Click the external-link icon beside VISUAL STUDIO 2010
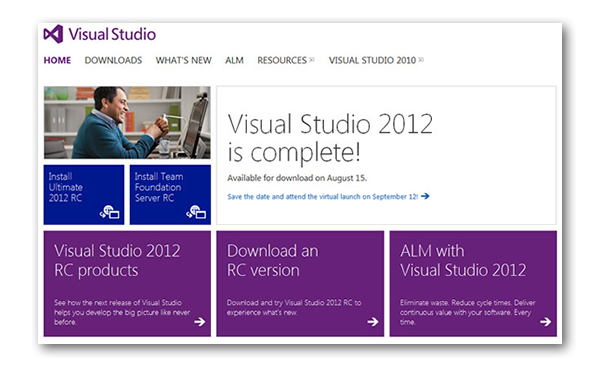 pyautogui.click(x=421, y=59)
